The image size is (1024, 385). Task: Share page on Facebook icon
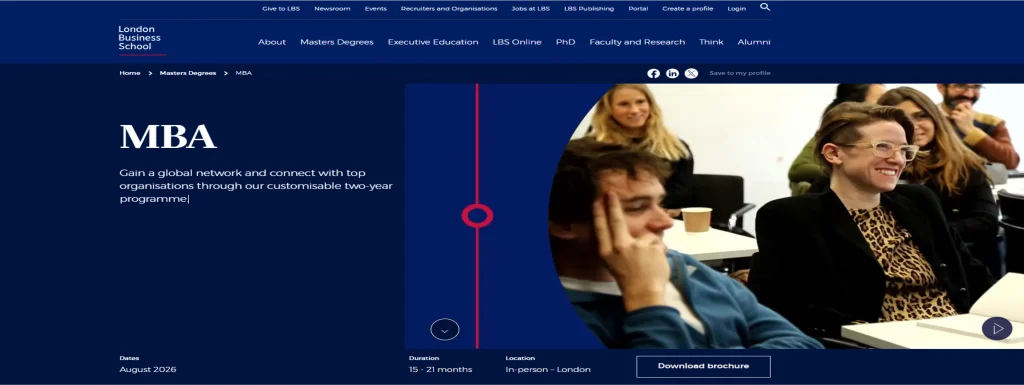653,73
